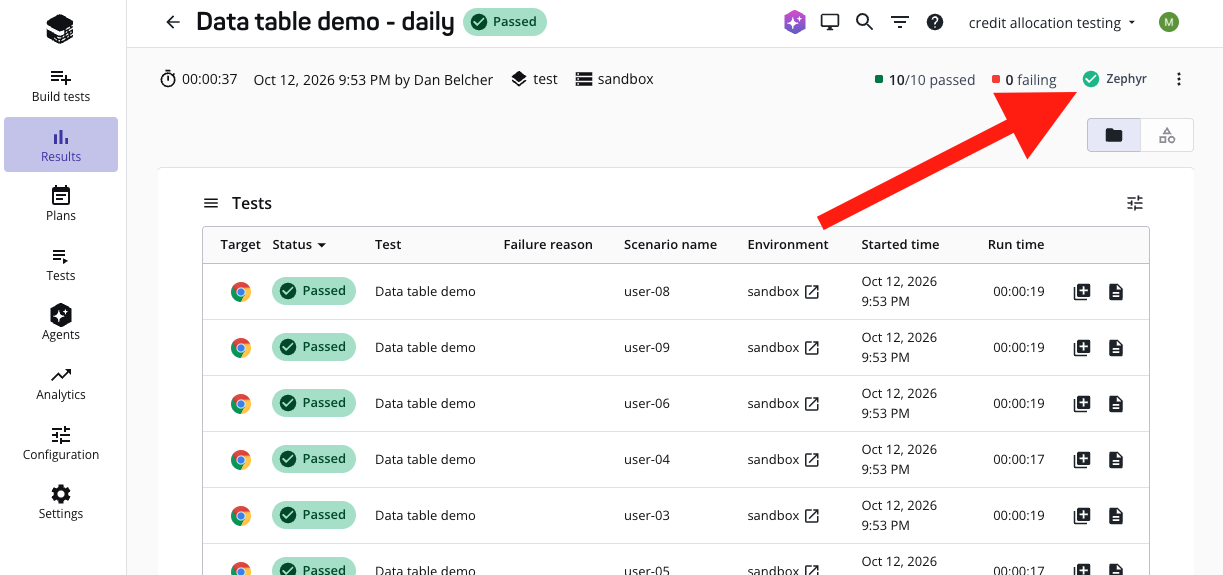This screenshot has height=575, width=1223.
Task: Open document icon for user-09 row
Action: [x=1116, y=348]
